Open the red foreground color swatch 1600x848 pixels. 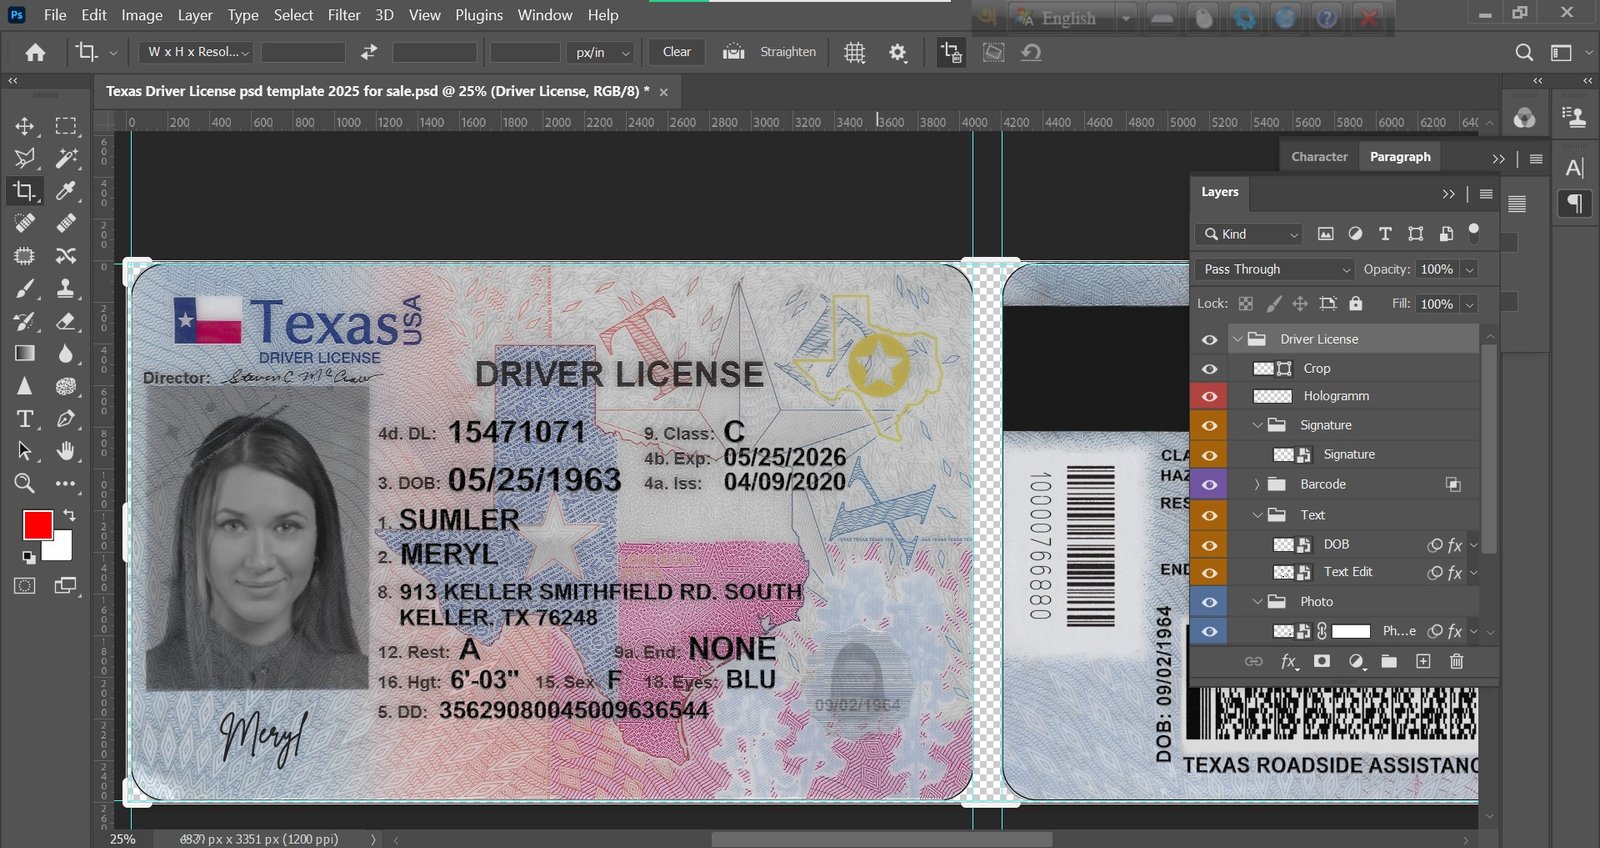coord(37,525)
